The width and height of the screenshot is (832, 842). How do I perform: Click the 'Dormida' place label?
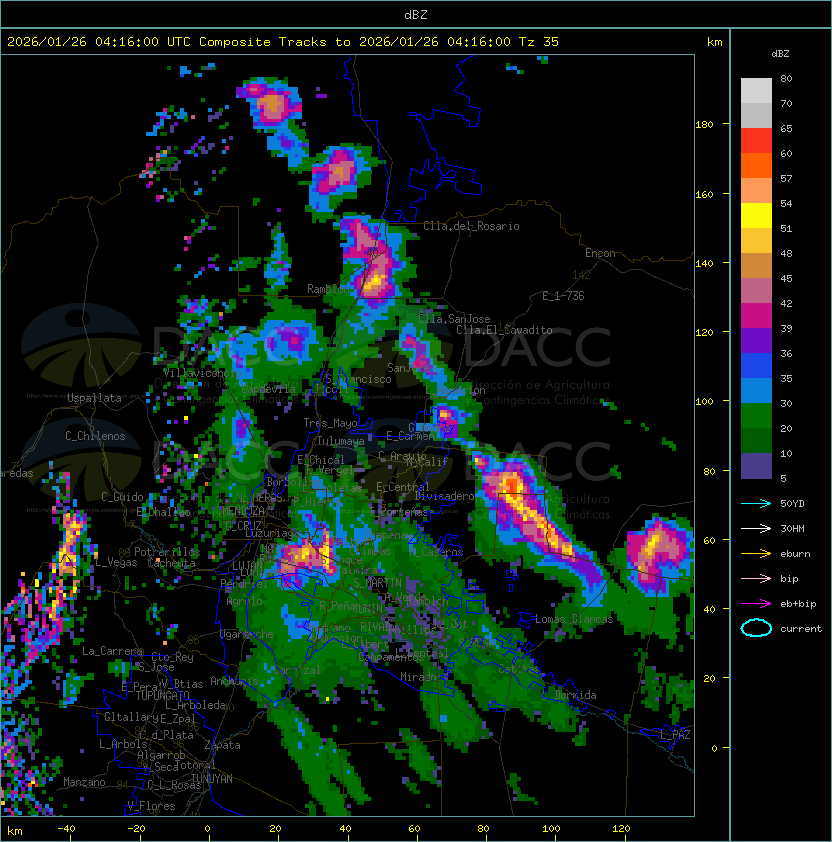[x=575, y=695]
